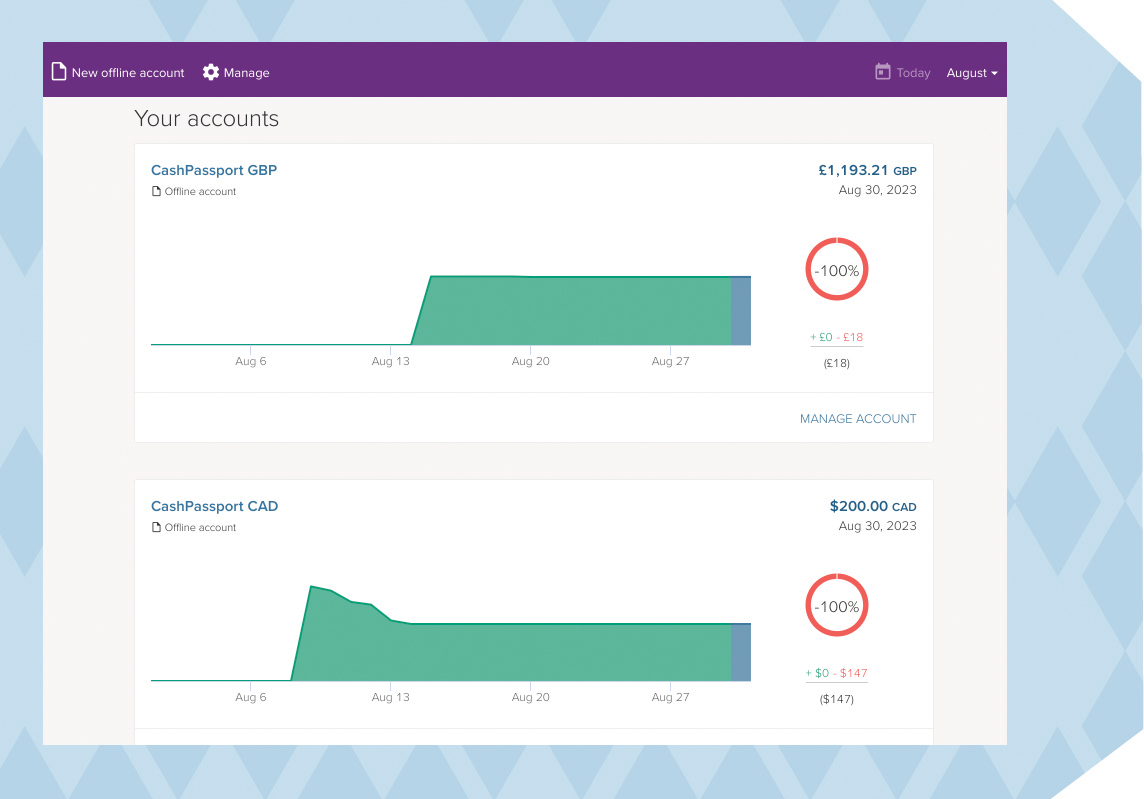The image size is (1144, 799).
Task: Open the August month dropdown
Action: [972, 73]
